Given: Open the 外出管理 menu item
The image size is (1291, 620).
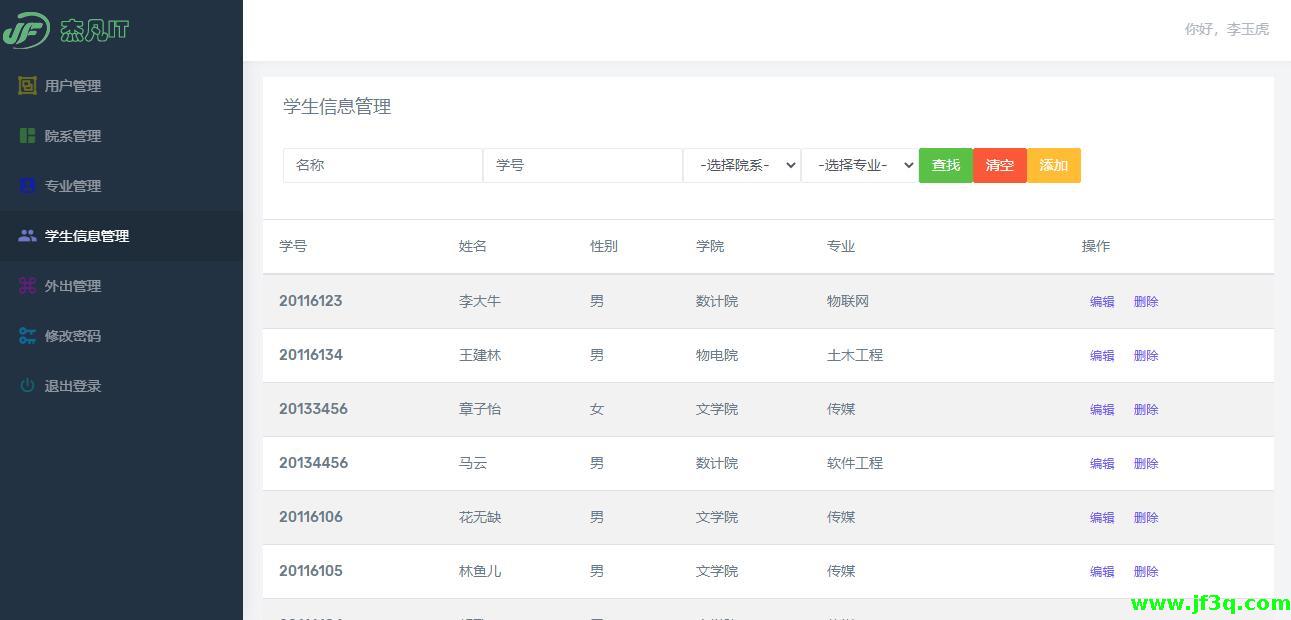Looking at the screenshot, I should click(x=73, y=286).
